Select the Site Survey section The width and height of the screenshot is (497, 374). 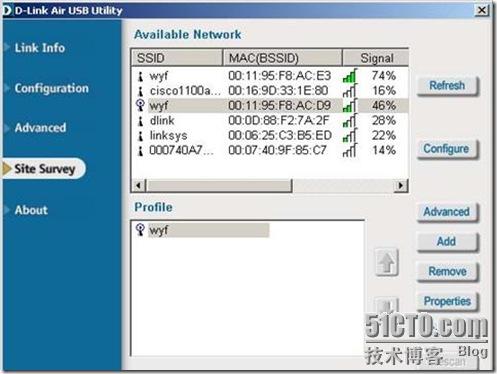coord(44,169)
